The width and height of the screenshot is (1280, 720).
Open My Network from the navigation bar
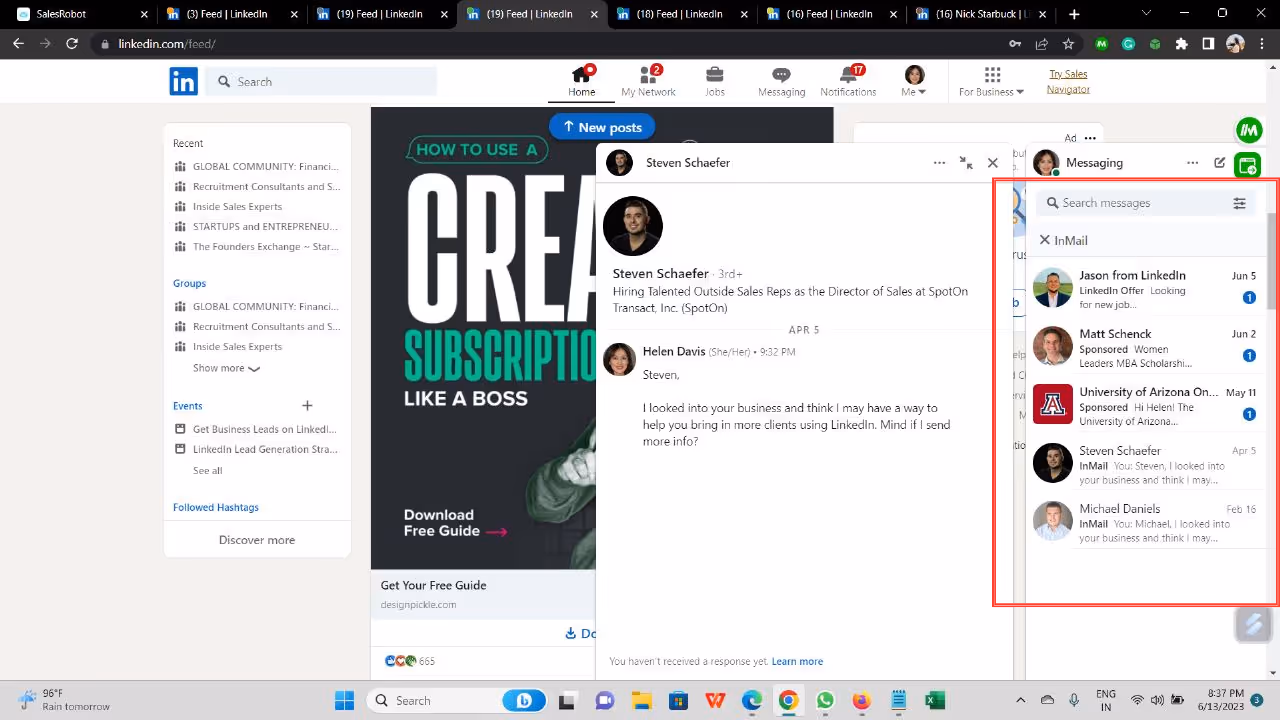[x=648, y=81]
